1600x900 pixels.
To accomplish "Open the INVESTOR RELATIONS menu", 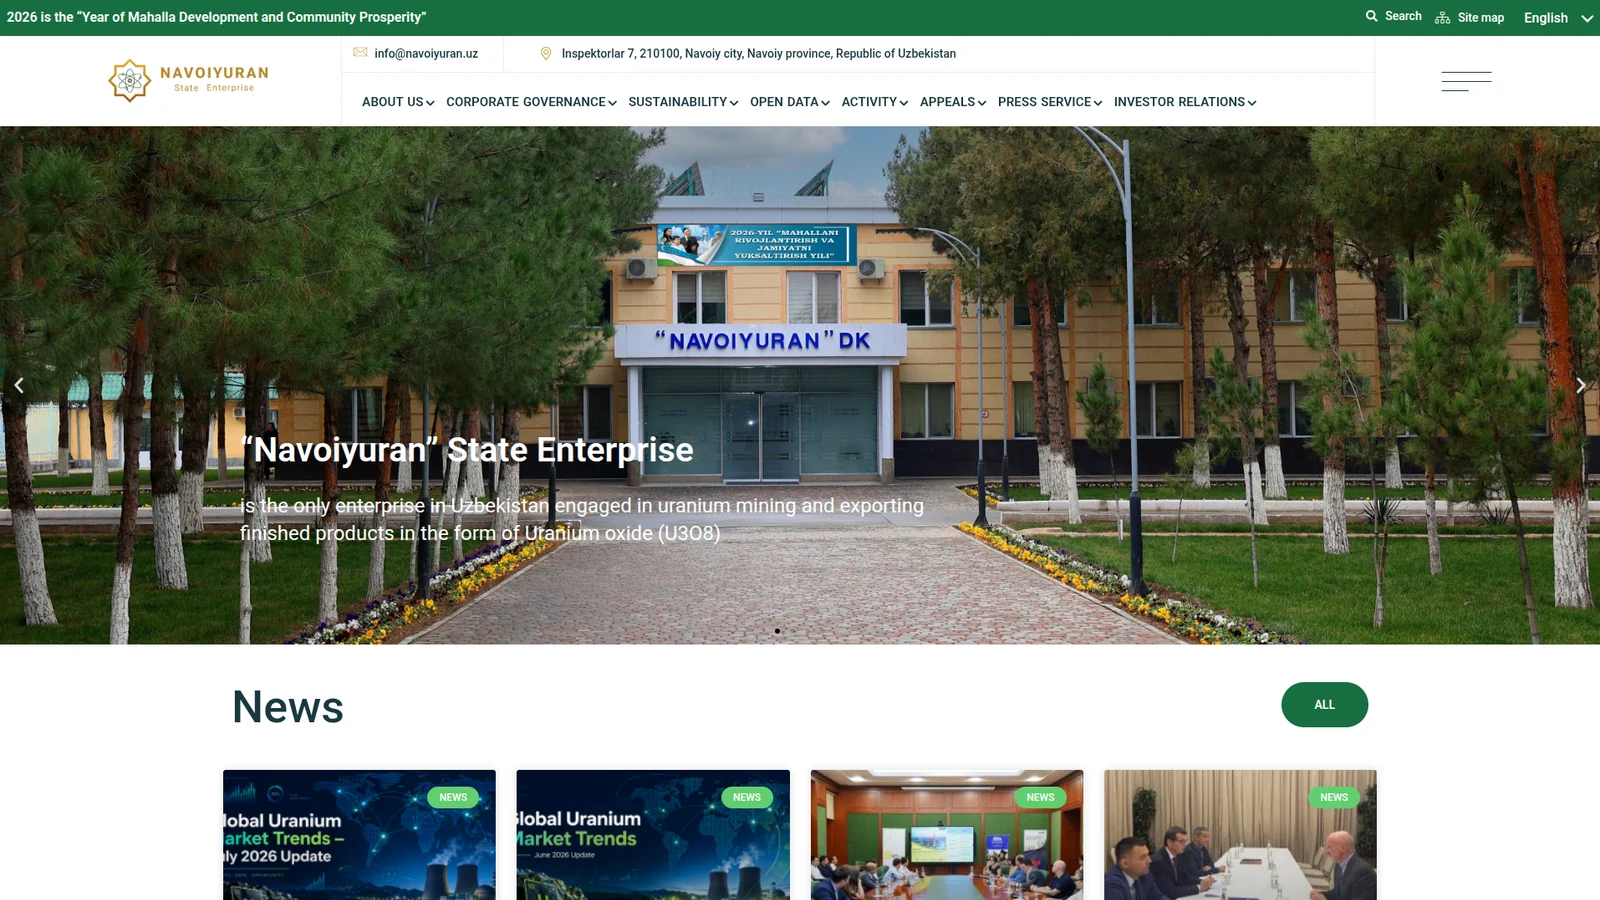I will 1185,102.
